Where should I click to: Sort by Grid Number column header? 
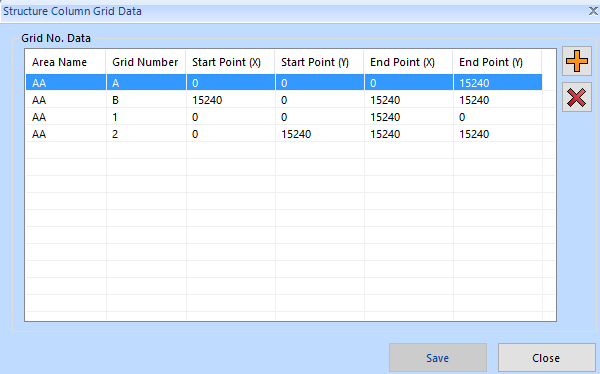tap(146, 62)
